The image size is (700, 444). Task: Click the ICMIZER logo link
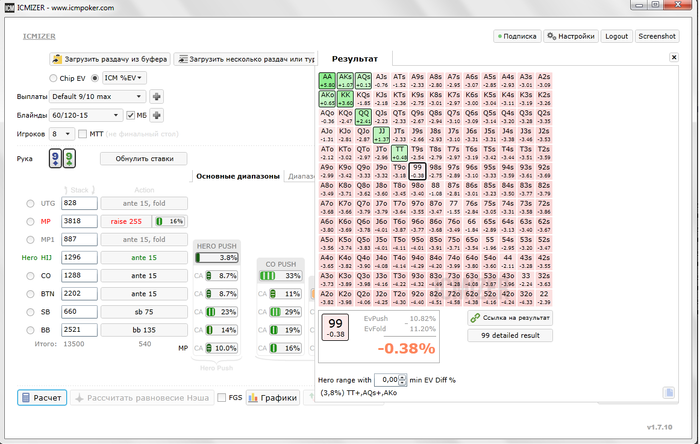tap(39, 36)
